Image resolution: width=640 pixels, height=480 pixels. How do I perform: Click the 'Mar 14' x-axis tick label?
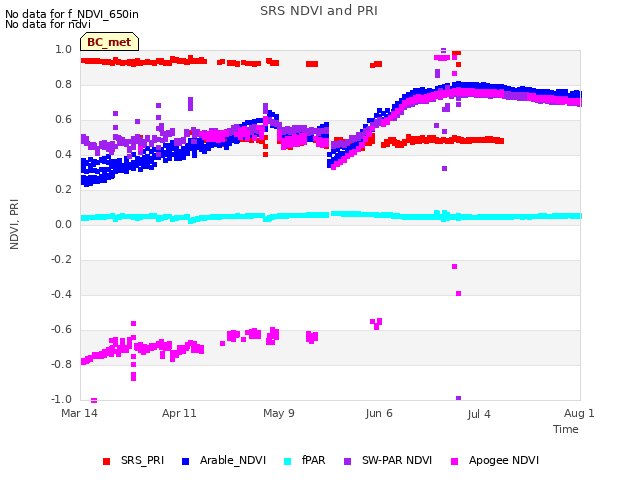pos(80,413)
